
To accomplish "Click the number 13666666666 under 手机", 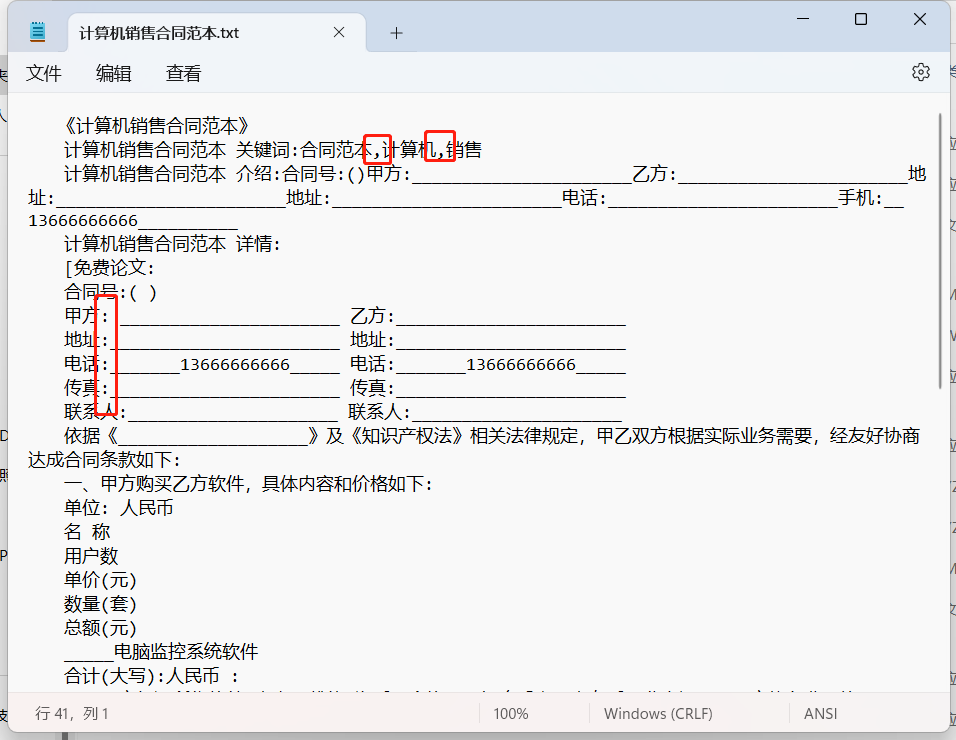I will pyautogui.click(x=83, y=220).
